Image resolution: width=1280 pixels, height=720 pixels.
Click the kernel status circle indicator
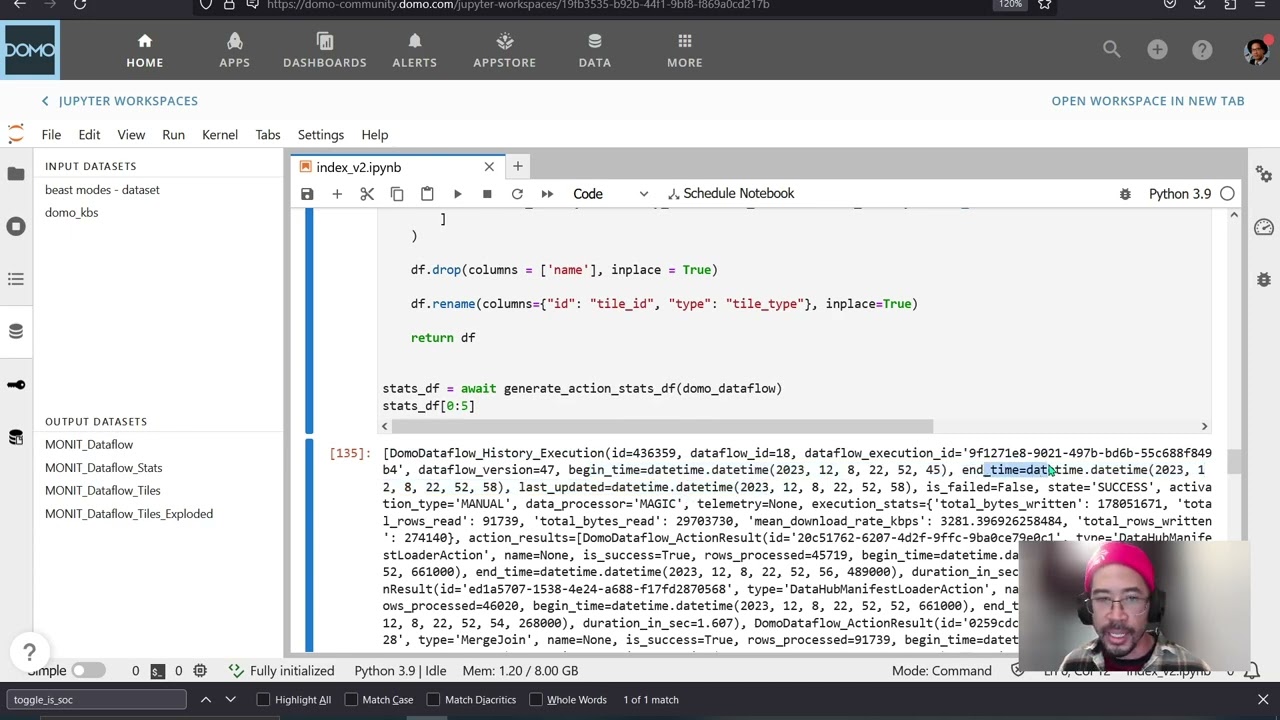point(1227,194)
